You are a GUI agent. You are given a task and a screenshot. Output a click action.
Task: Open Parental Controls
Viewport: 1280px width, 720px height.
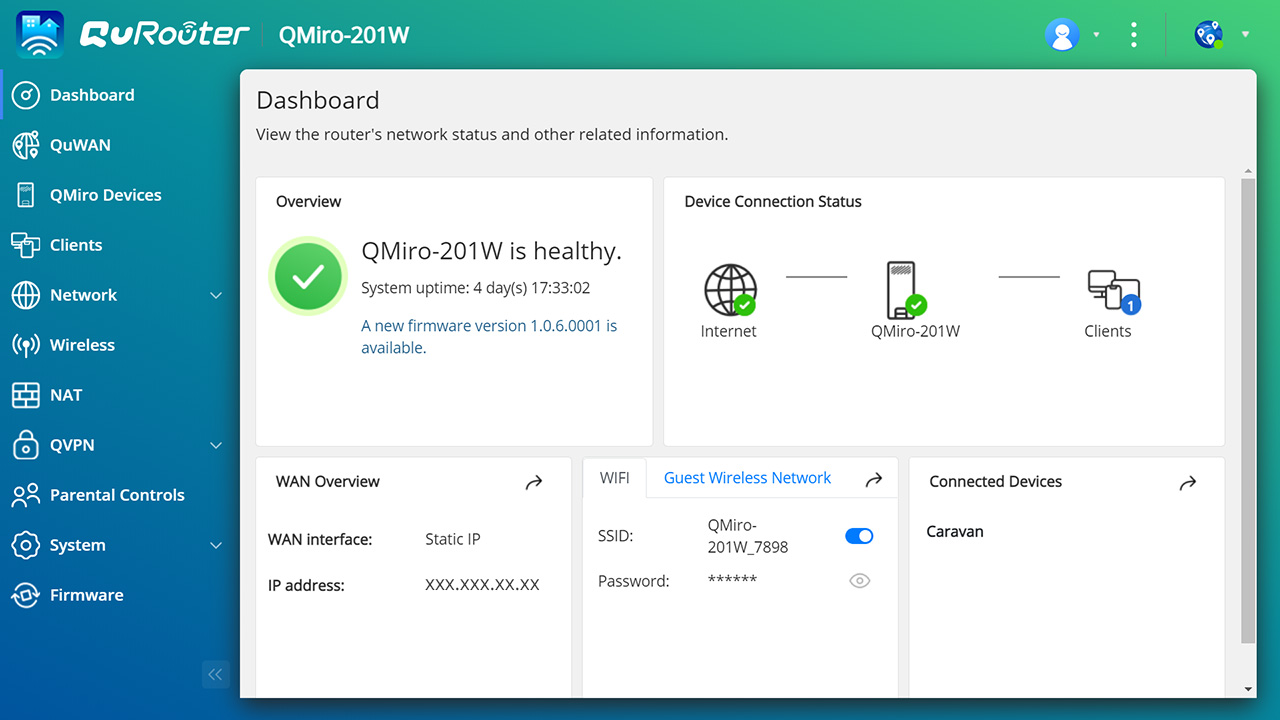[x=117, y=494]
